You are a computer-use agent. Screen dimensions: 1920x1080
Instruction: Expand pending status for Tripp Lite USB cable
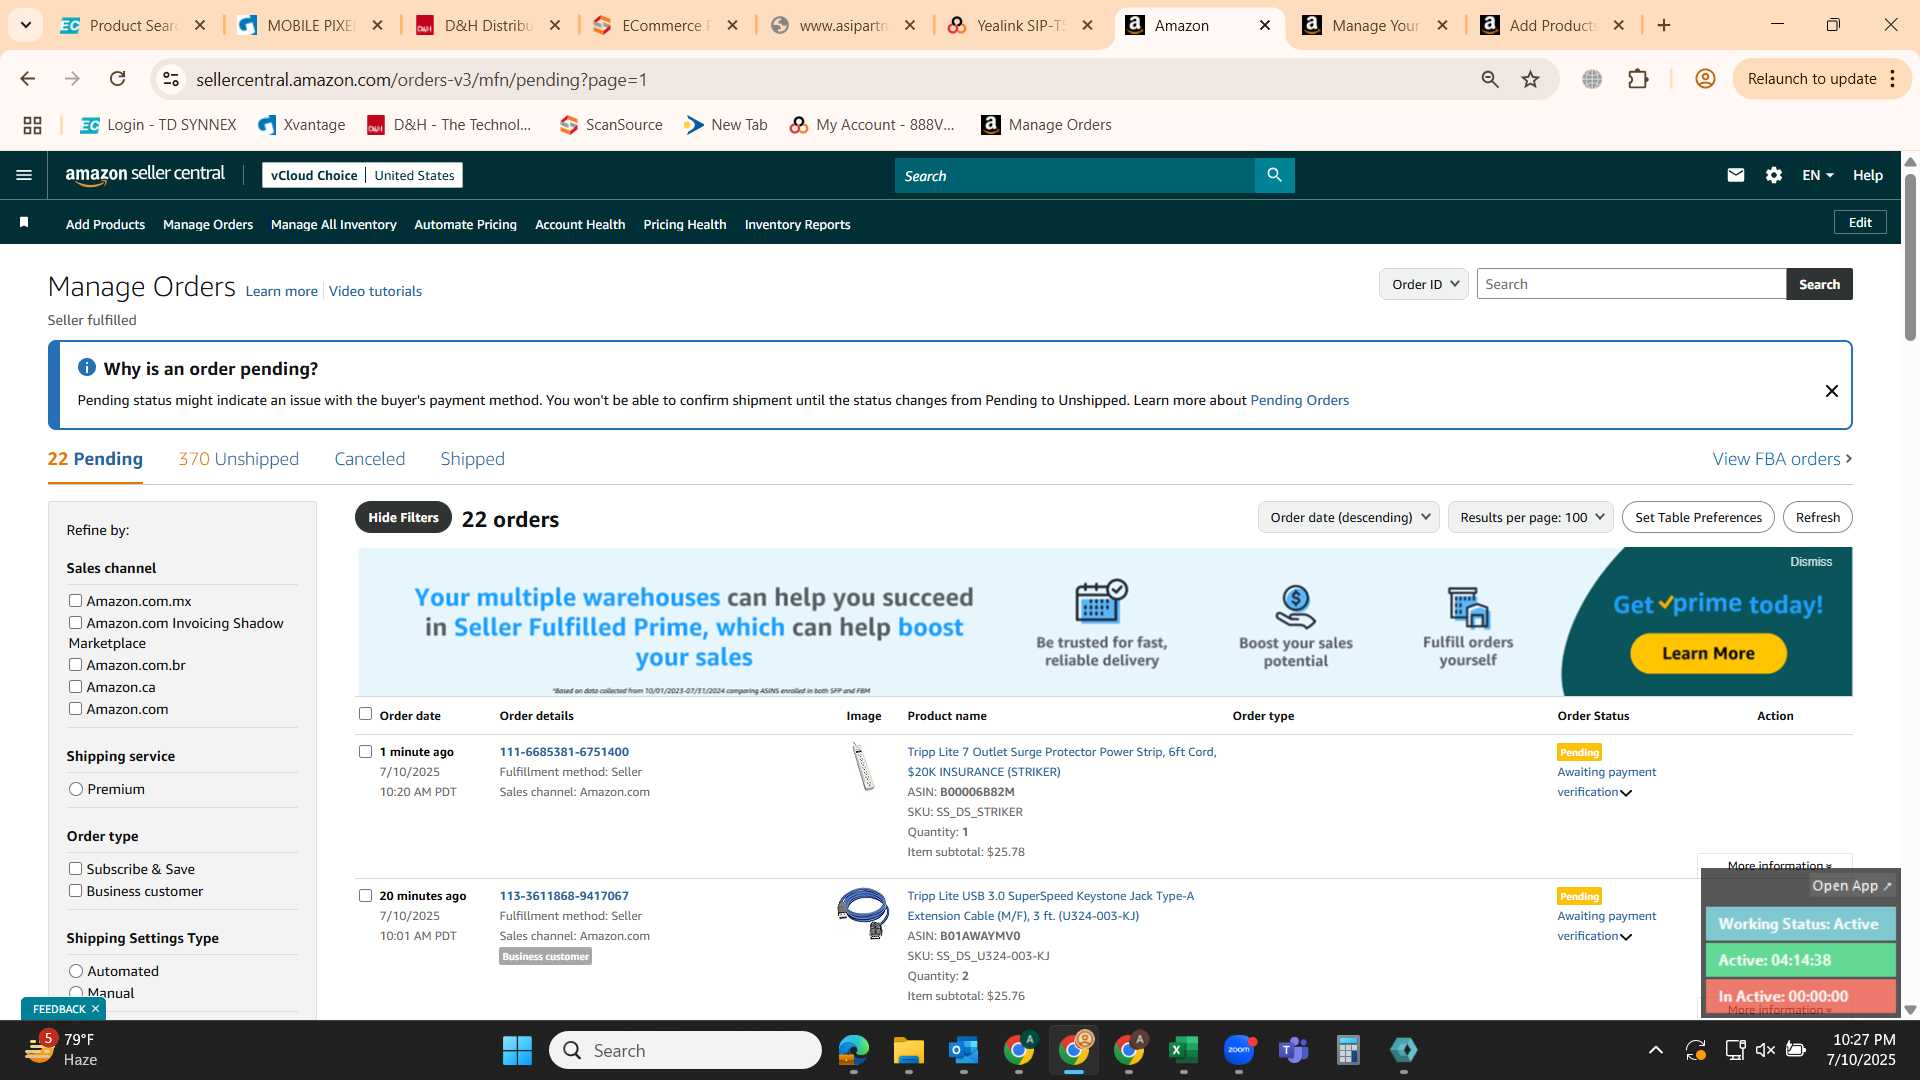click(x=1626, y=937)
